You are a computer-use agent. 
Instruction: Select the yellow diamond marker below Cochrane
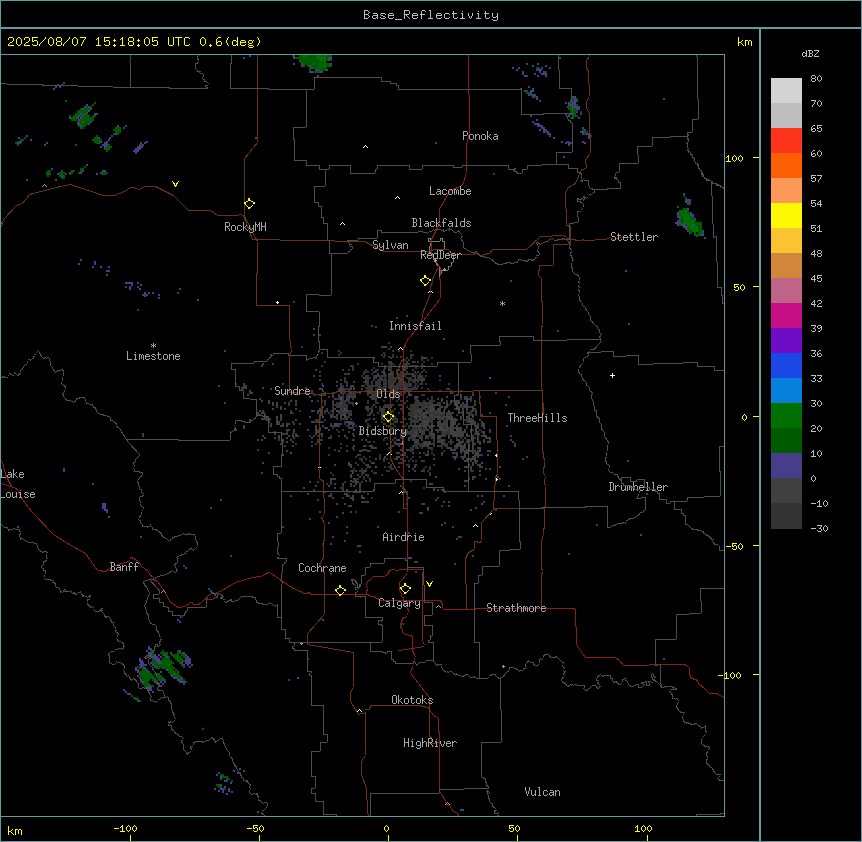pyautogui.click(x=340, y=590)
